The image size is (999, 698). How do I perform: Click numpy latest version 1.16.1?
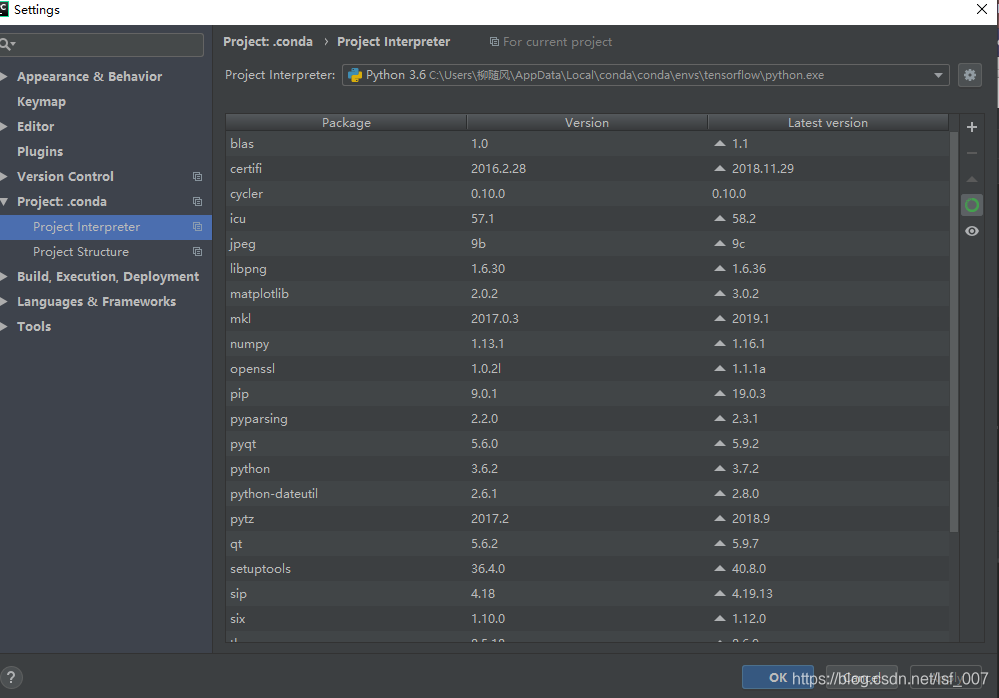[x=748, y=344]
